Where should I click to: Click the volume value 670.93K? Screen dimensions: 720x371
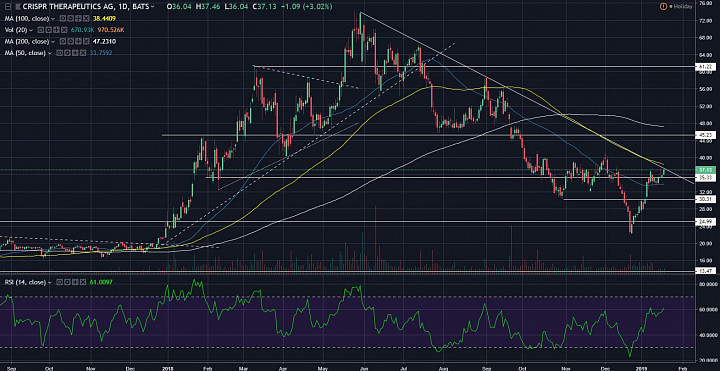click(82, 30)
